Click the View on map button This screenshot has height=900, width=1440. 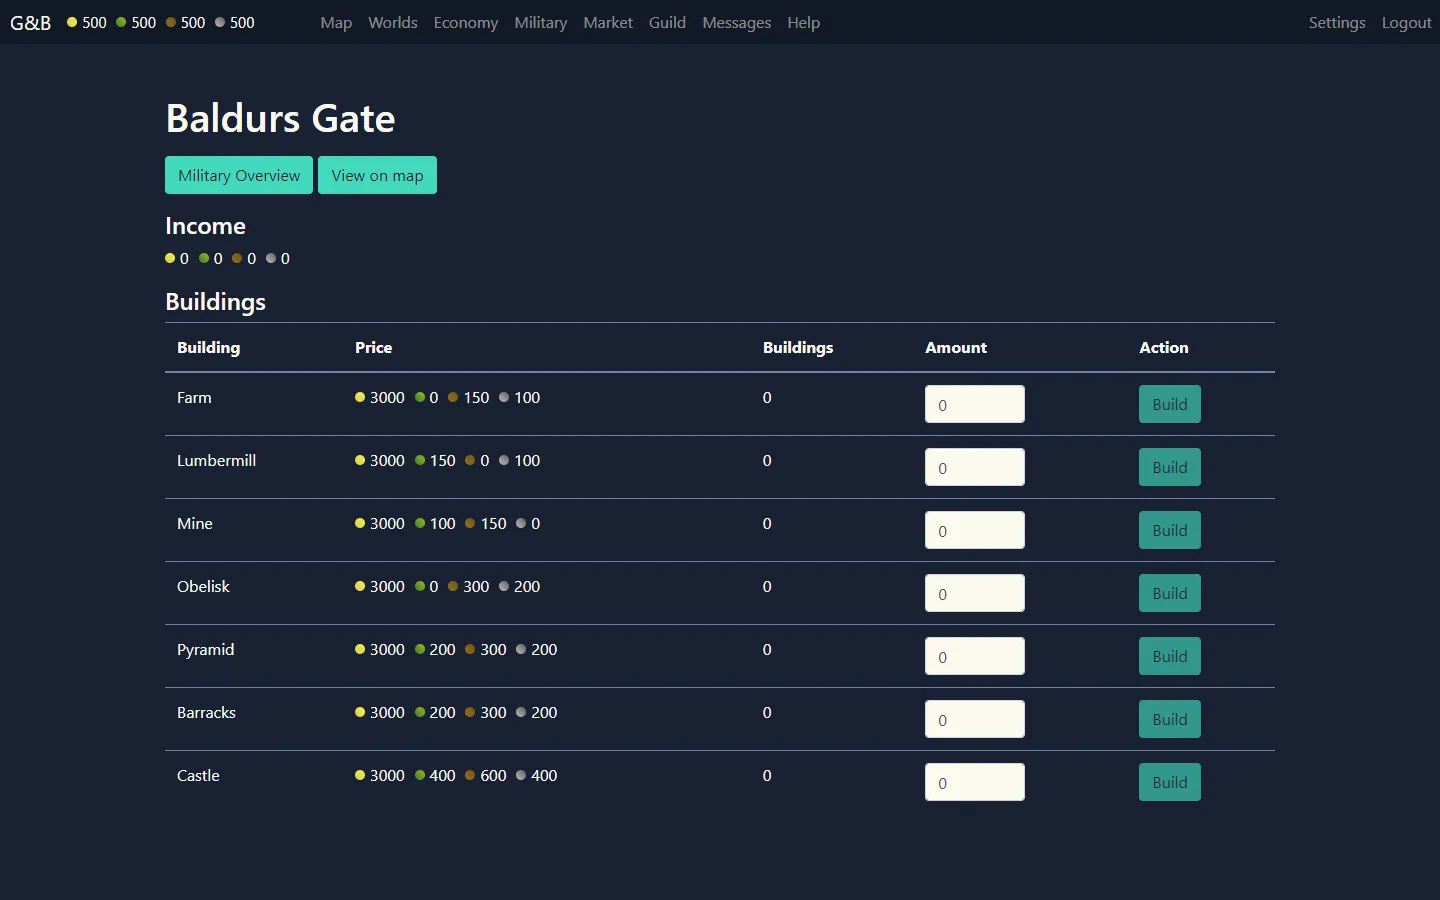coord(377,175)
